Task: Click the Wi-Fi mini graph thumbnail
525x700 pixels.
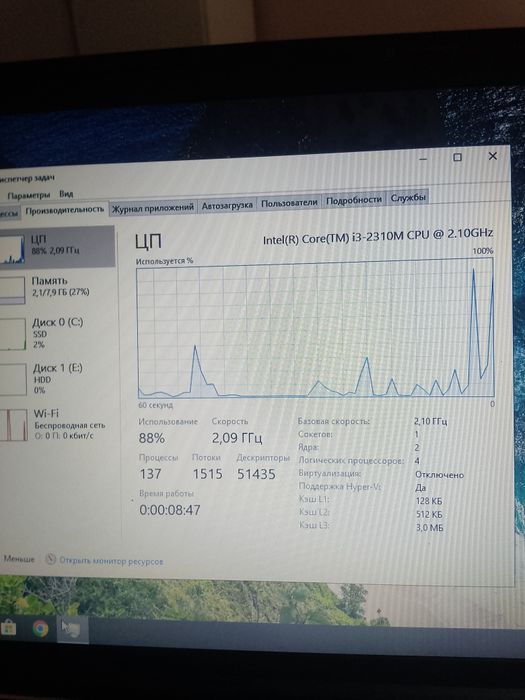Action: click(x=13, y=425)
